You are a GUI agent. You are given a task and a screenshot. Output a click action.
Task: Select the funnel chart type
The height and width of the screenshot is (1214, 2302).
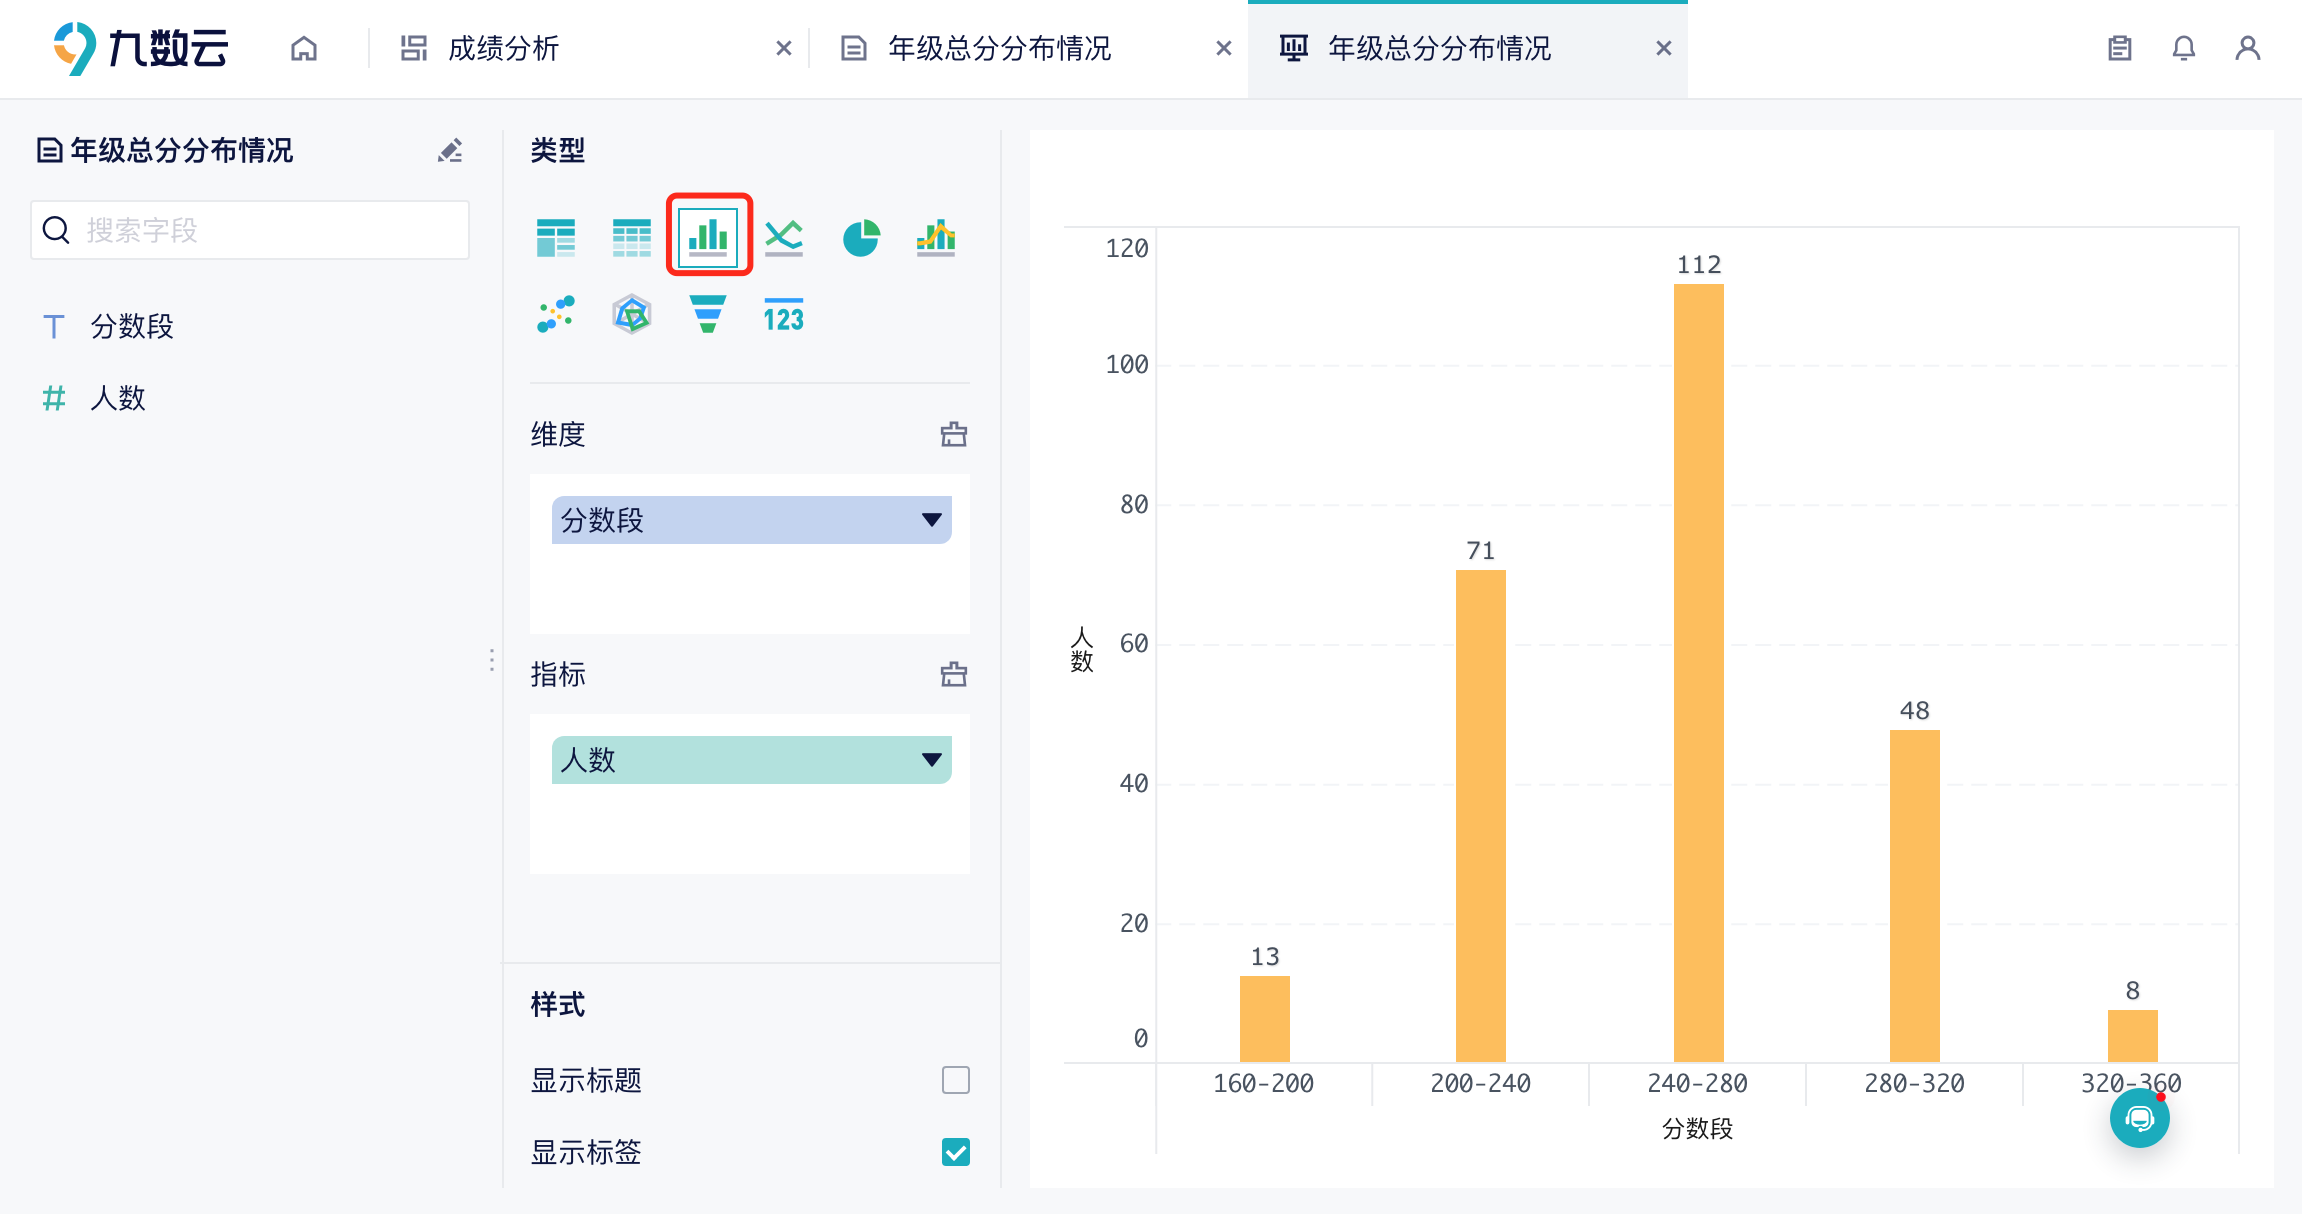[708, 314]
